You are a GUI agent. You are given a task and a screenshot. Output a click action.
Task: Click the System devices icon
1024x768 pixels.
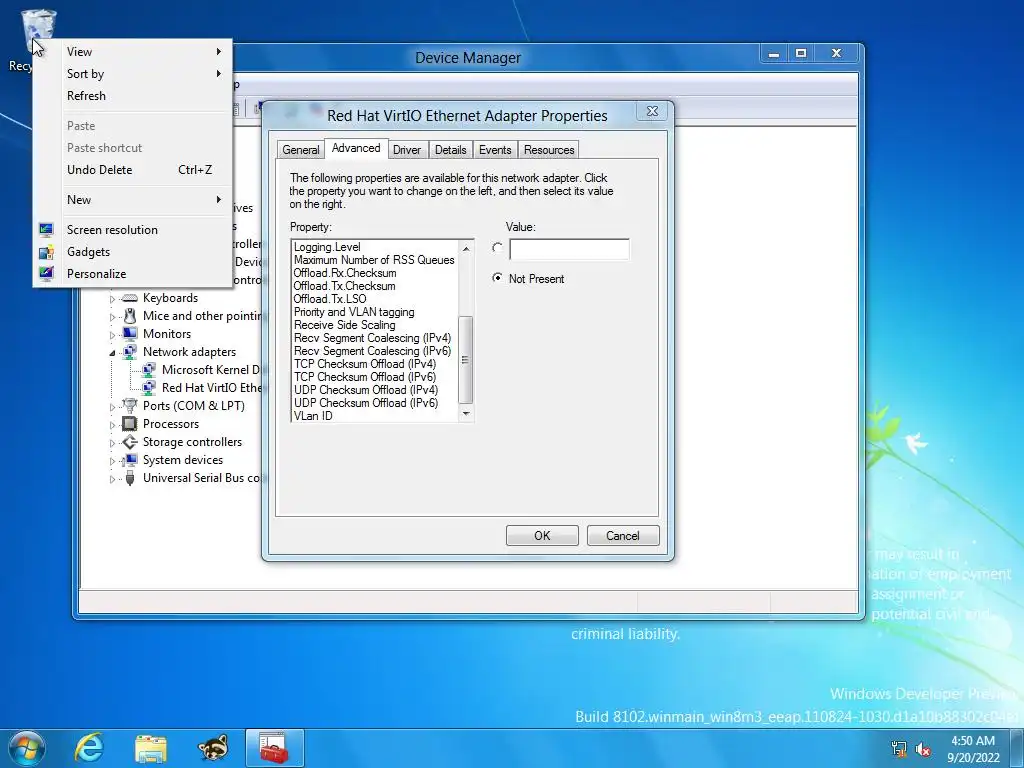(x=130, y=460)
